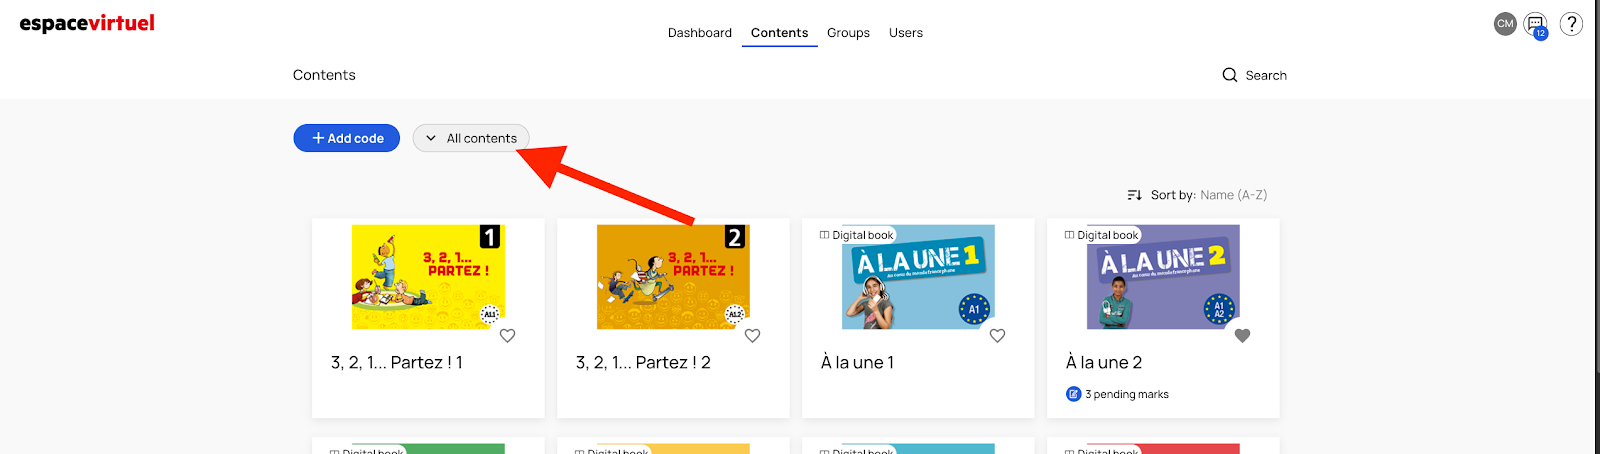Screen dimensions: 1600x454
Task: Click the espacevirtuel logo
Action: coord(87,23)
